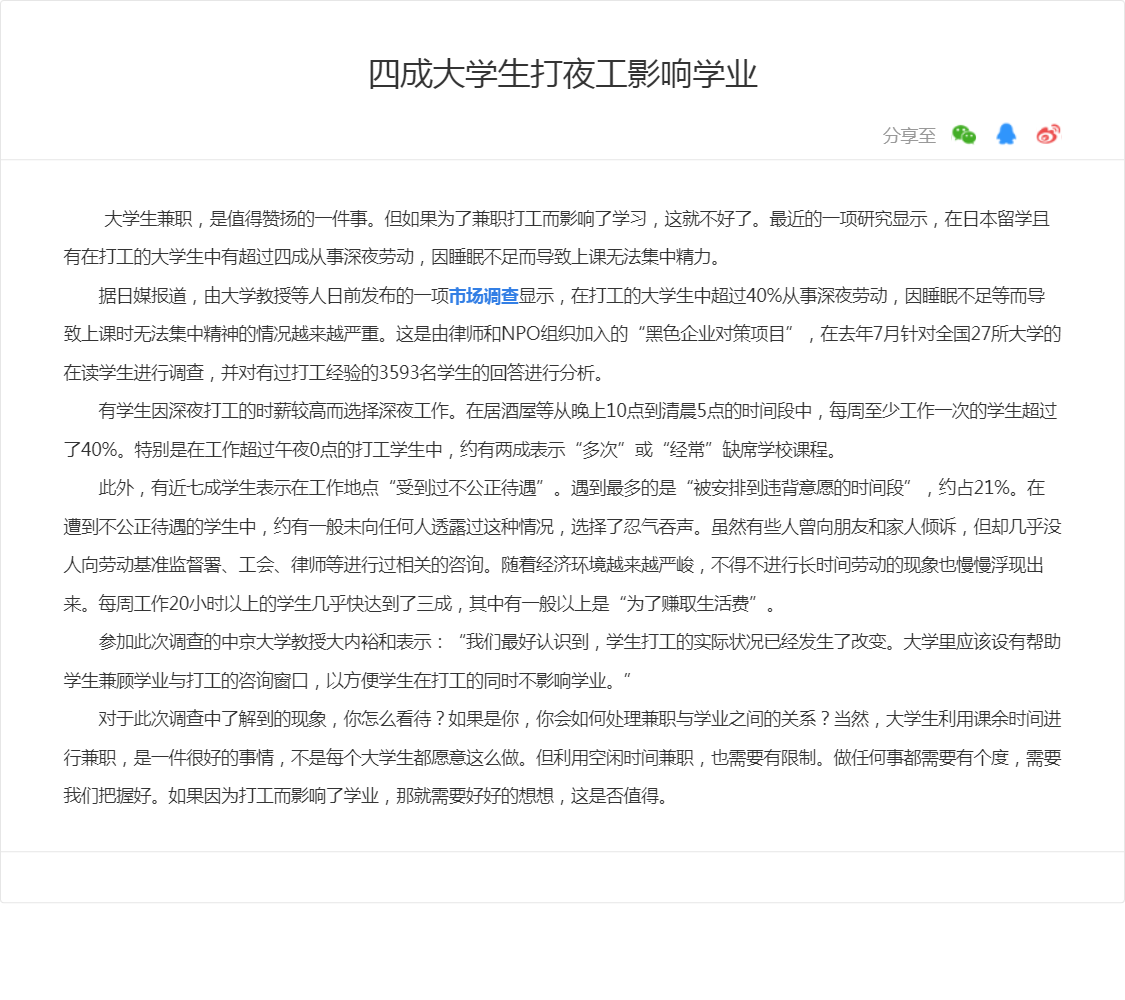This screenshot has width=1125, height=1000.
Task: Share article to Sina Weibo
Action: coord(1048,134)
